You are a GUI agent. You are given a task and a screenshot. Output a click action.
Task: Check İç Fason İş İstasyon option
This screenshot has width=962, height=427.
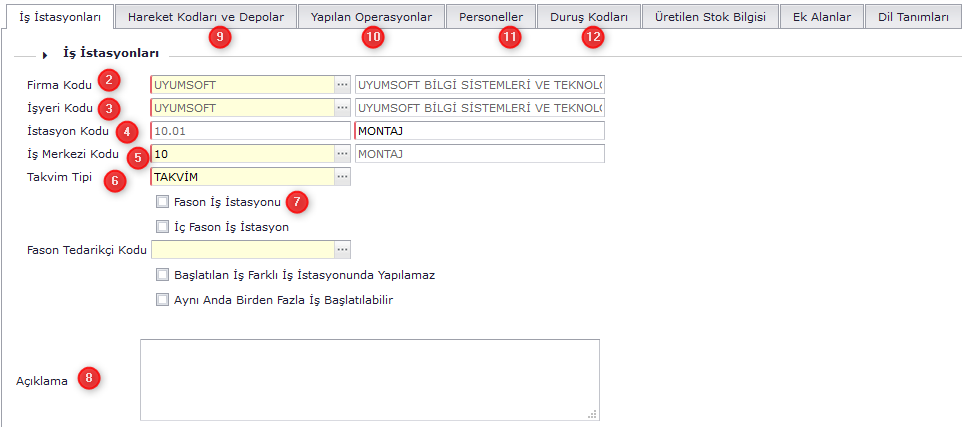163,227
